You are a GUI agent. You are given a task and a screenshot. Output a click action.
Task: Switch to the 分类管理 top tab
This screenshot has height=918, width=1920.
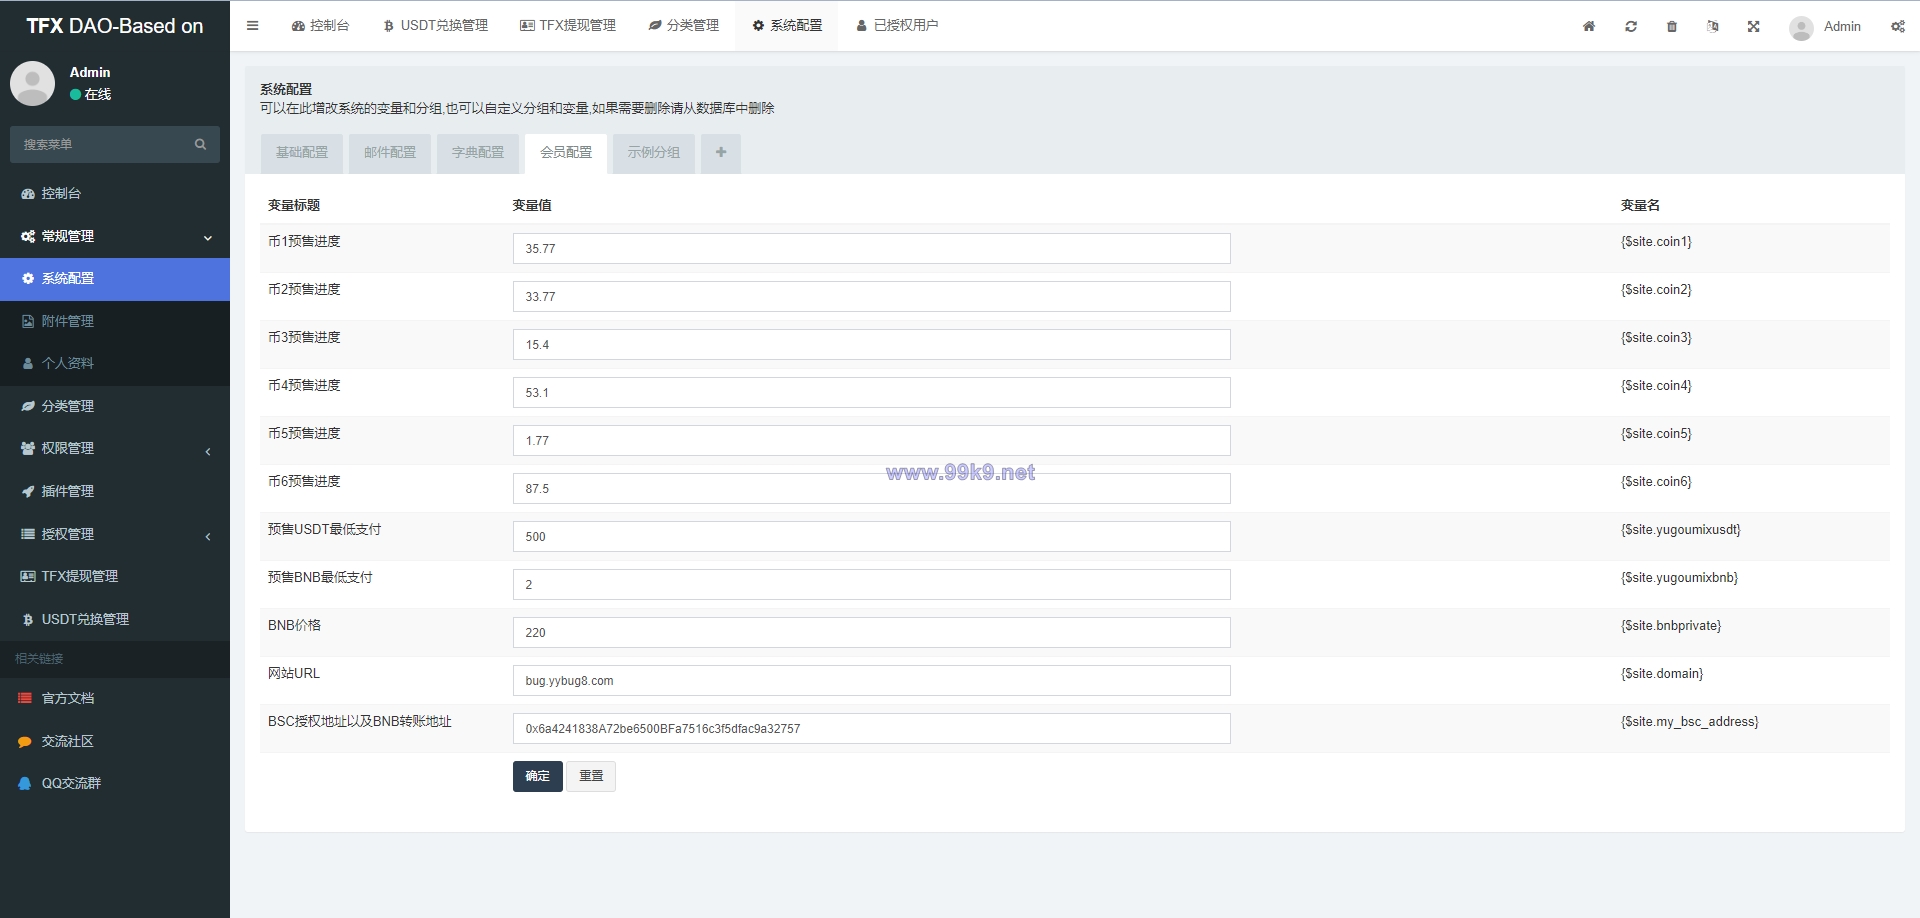pos(683,26)
